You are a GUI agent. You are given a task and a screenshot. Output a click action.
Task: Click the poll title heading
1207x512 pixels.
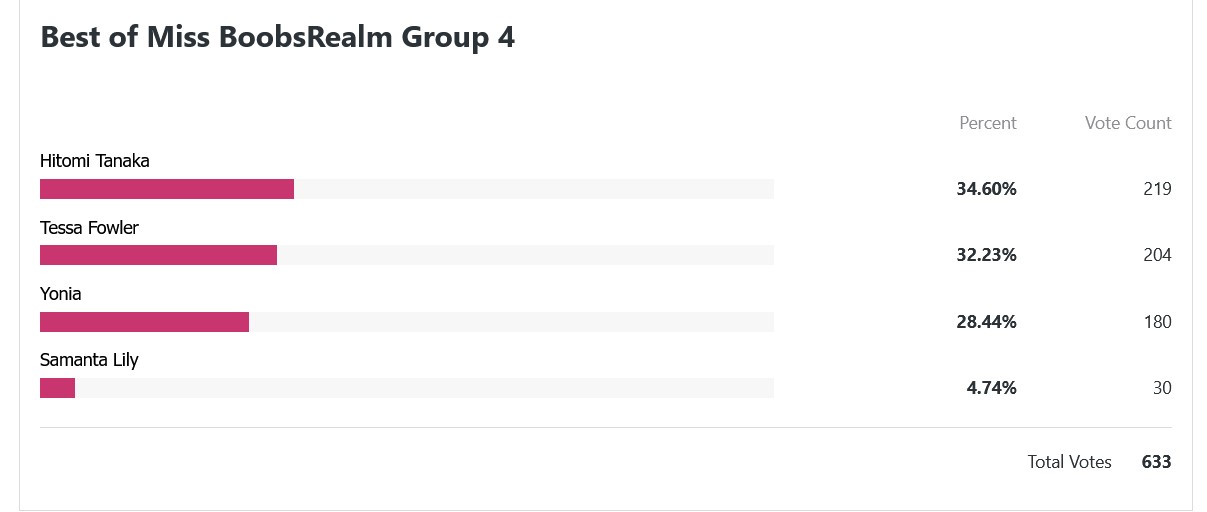coord(277,38)
